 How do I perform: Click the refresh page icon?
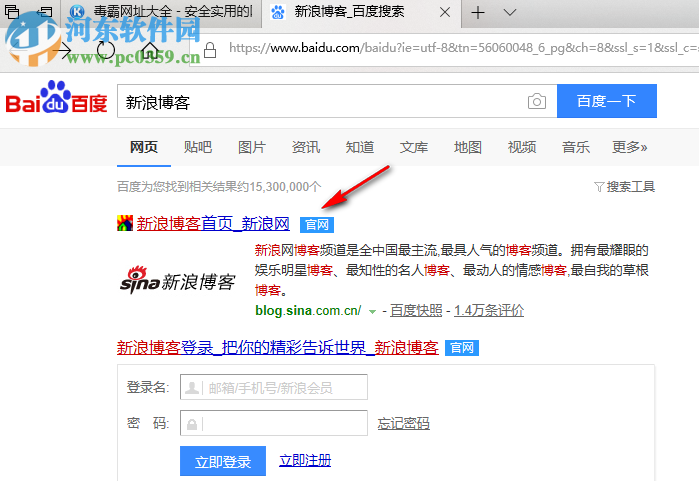coord(106,51)
